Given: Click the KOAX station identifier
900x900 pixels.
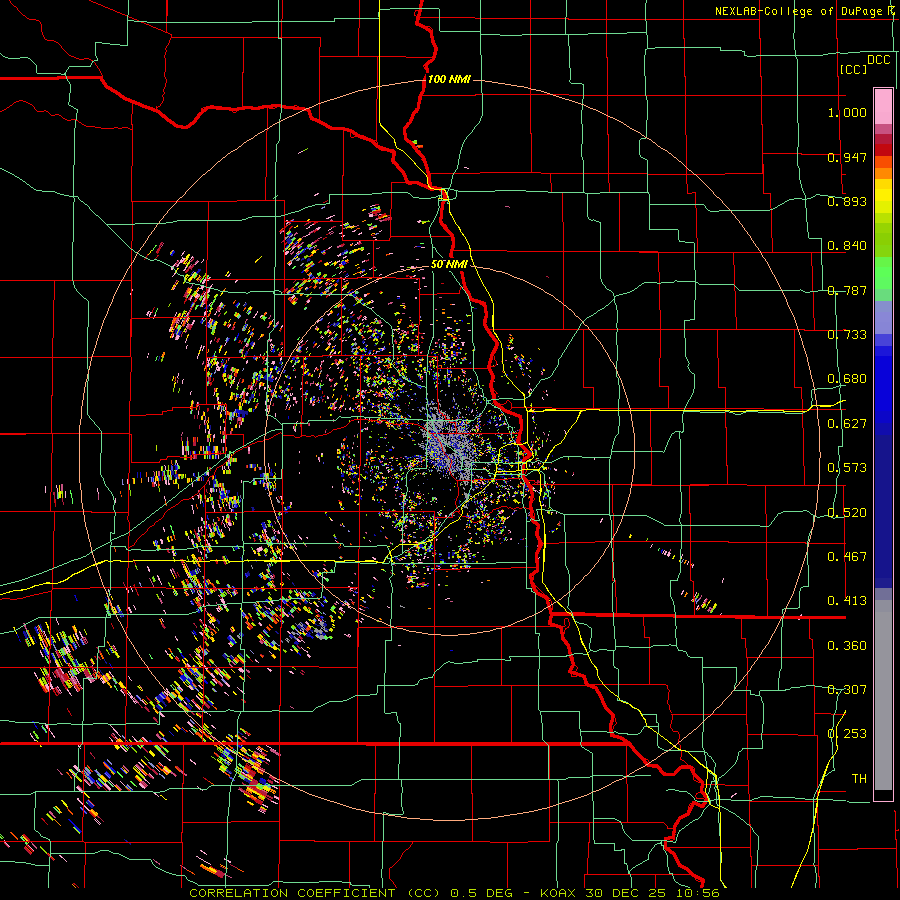Looking at the screenshot, I should pyautogui.click(x=558, y=893).
